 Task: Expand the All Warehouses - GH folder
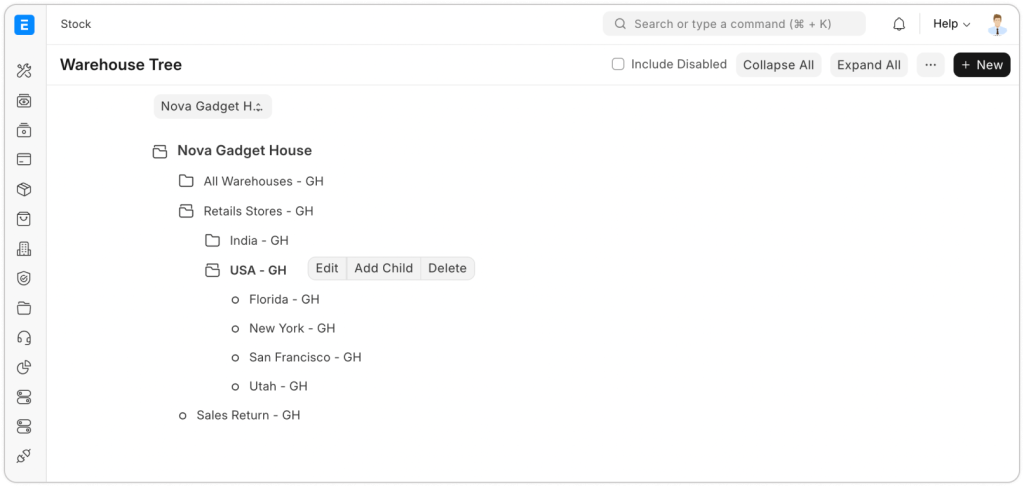186,182
